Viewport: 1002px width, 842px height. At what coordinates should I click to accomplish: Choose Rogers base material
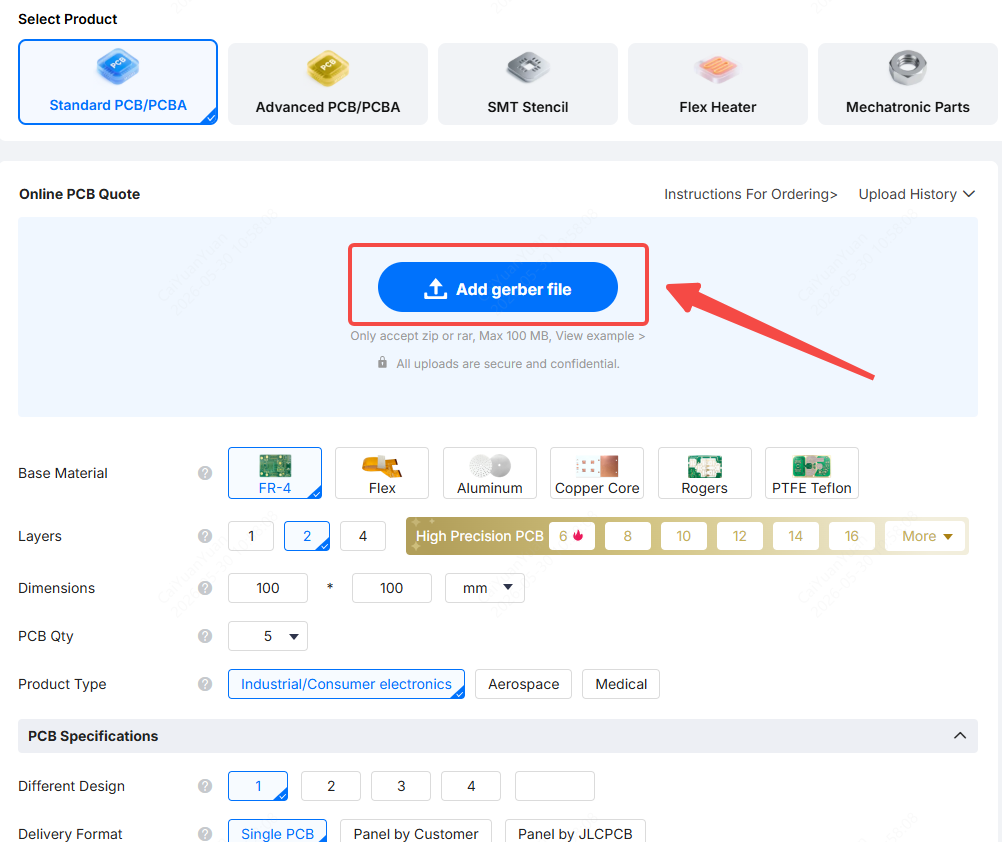tap(704, 473)
